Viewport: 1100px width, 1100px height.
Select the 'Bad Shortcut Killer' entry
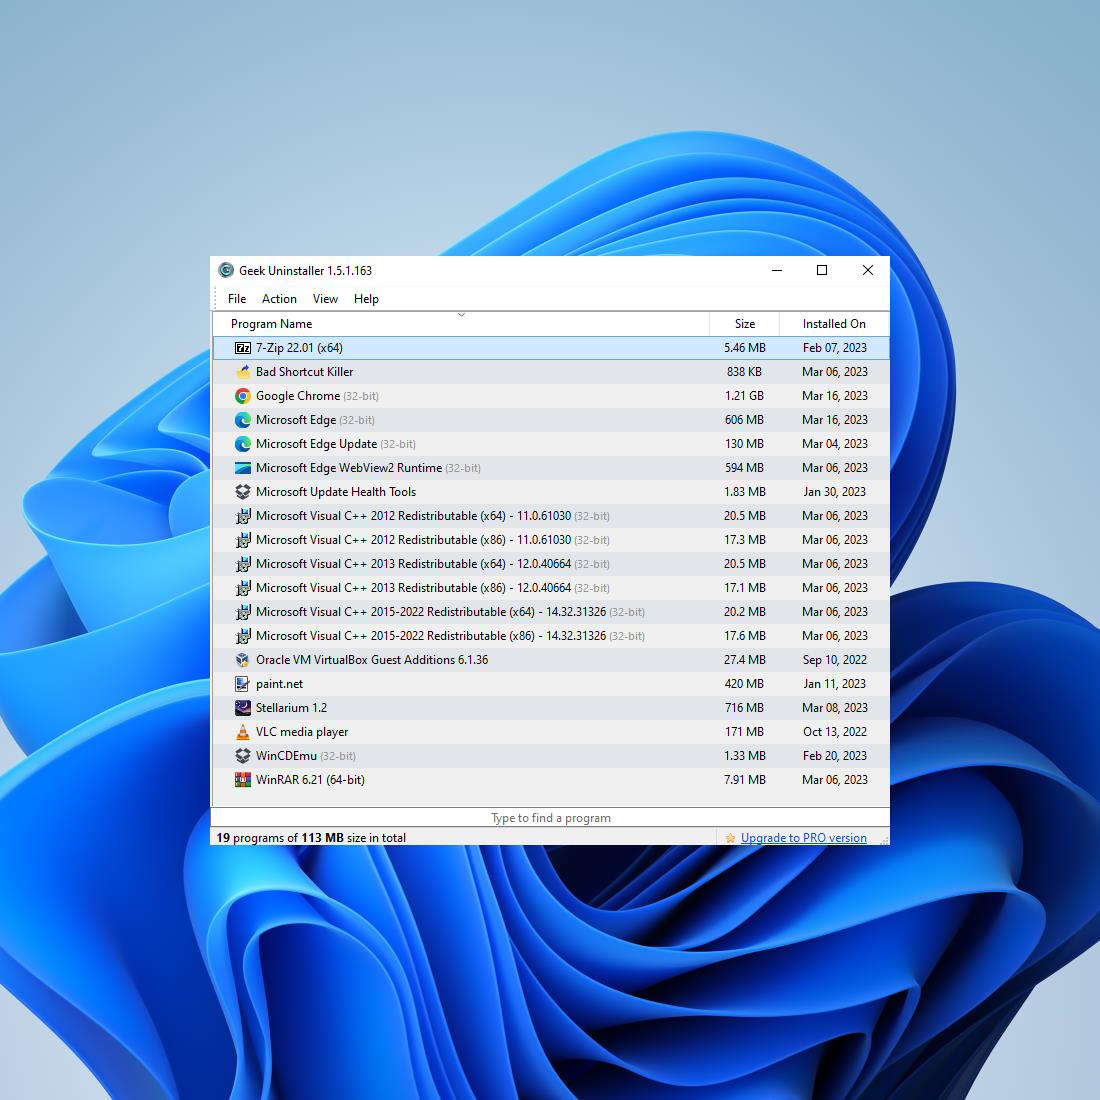pyautogui.click(x=304, y=372)
